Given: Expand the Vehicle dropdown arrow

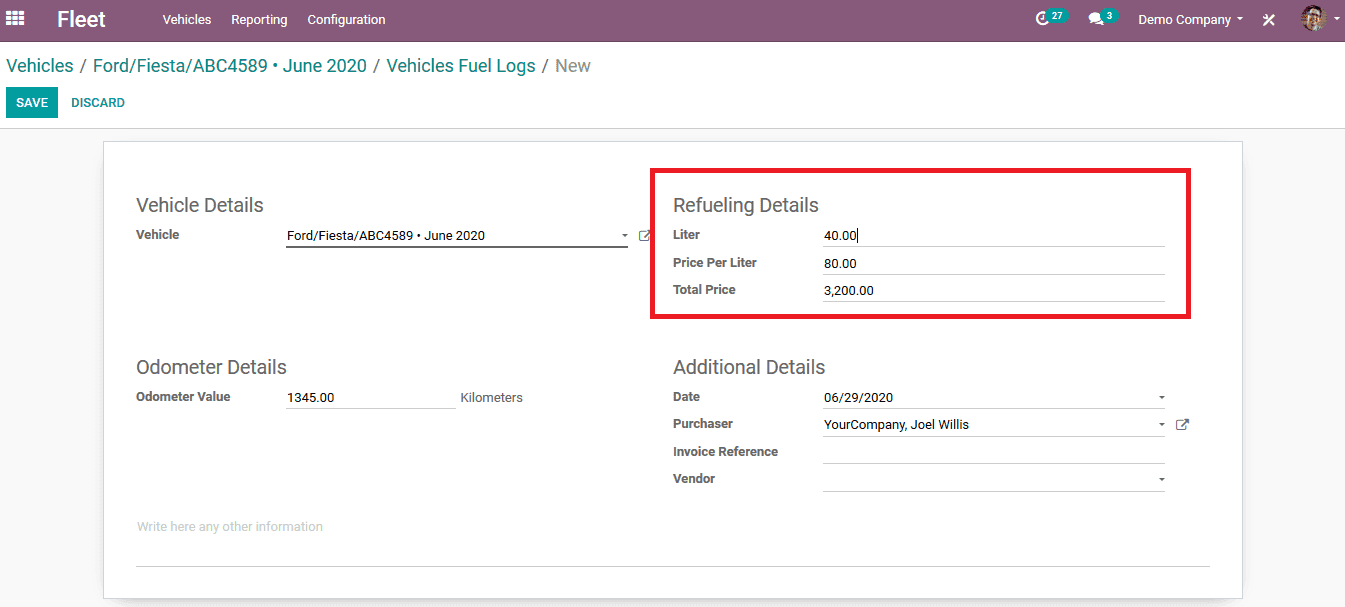Looking at the screenshot, I should [624, 236].
